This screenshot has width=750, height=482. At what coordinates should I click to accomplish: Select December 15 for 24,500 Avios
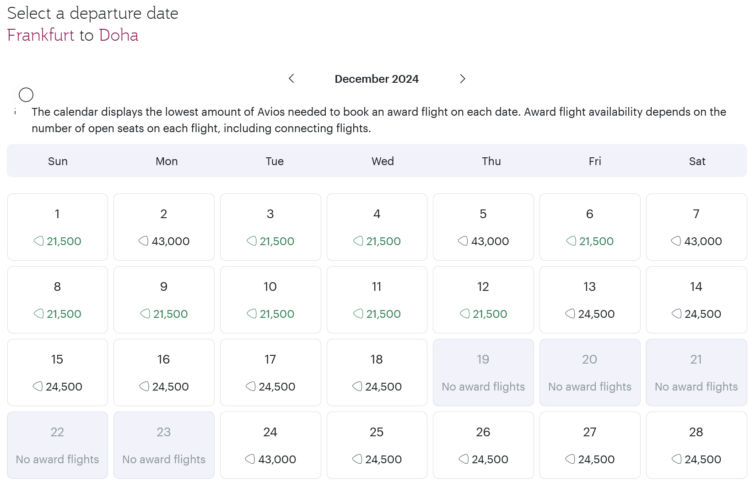click(57, 372)
